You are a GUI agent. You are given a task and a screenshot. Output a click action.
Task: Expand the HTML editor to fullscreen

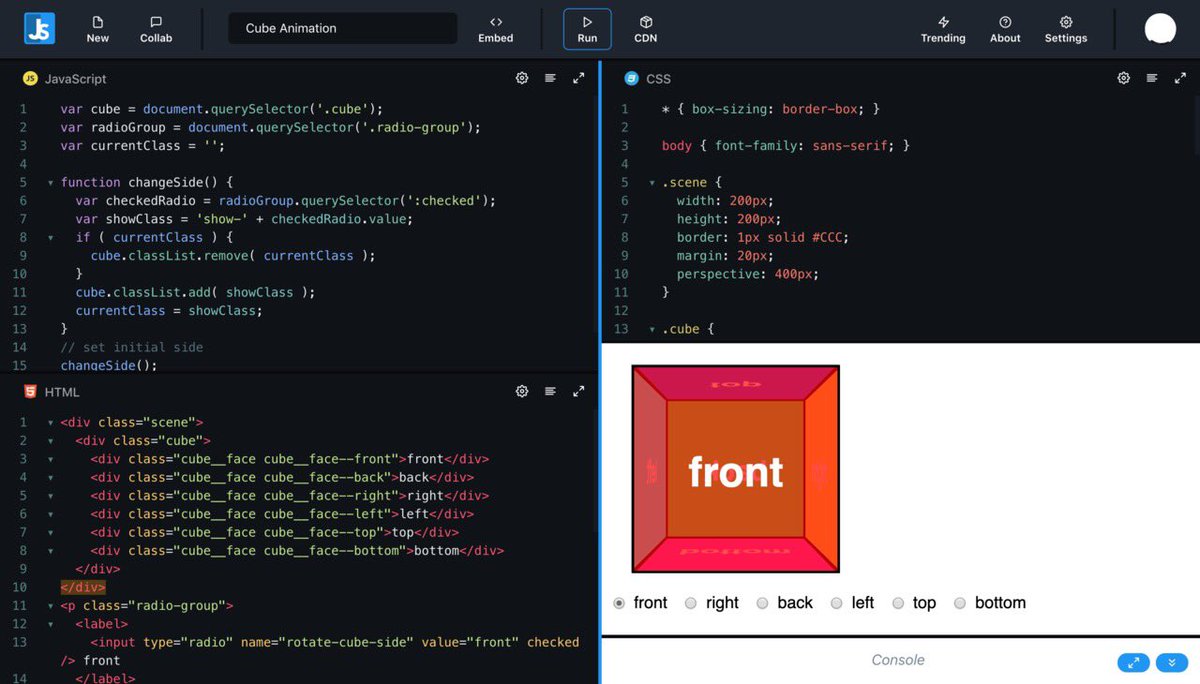click(x=578, y=391)
